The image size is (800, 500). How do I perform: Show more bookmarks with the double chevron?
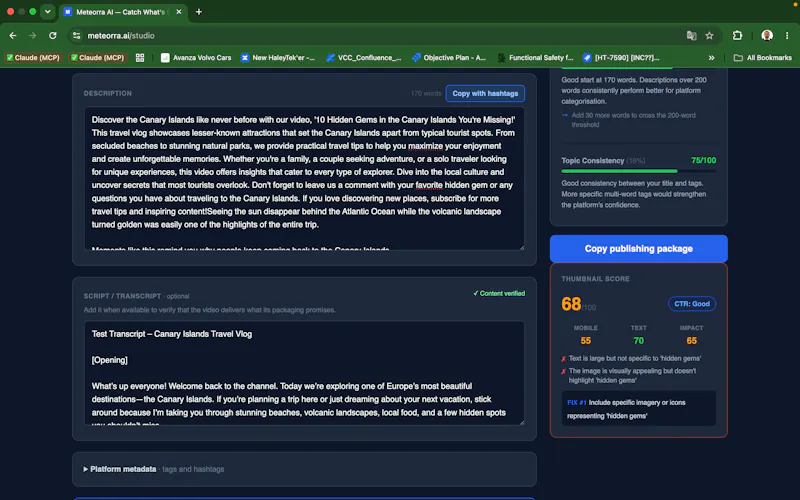(711, 58)
